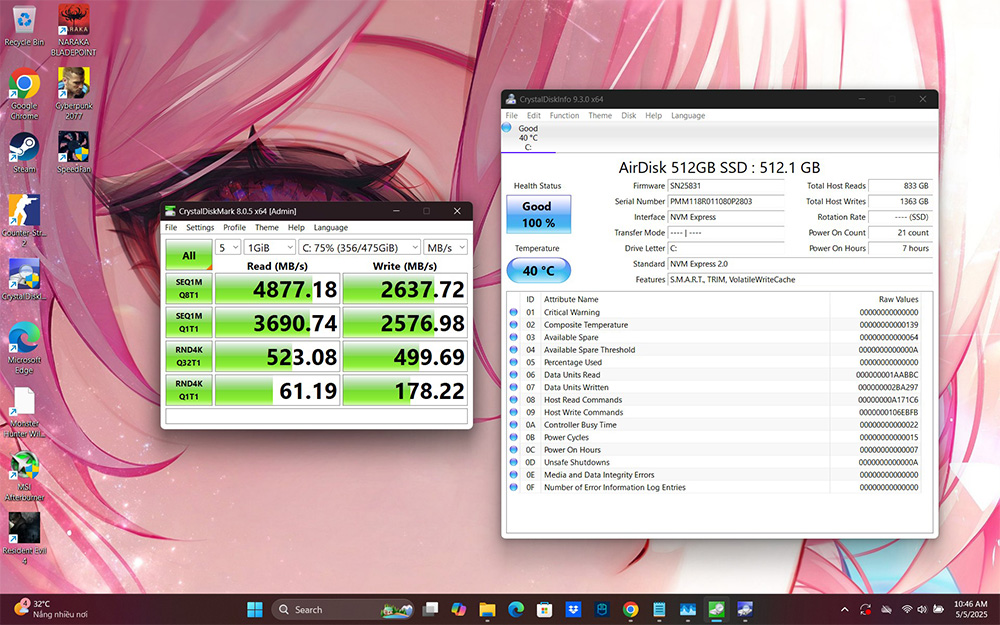The height and width of the screenshot is (625, 1000).
Task: Open Task View on the taskbar
Action: [430, 610]
